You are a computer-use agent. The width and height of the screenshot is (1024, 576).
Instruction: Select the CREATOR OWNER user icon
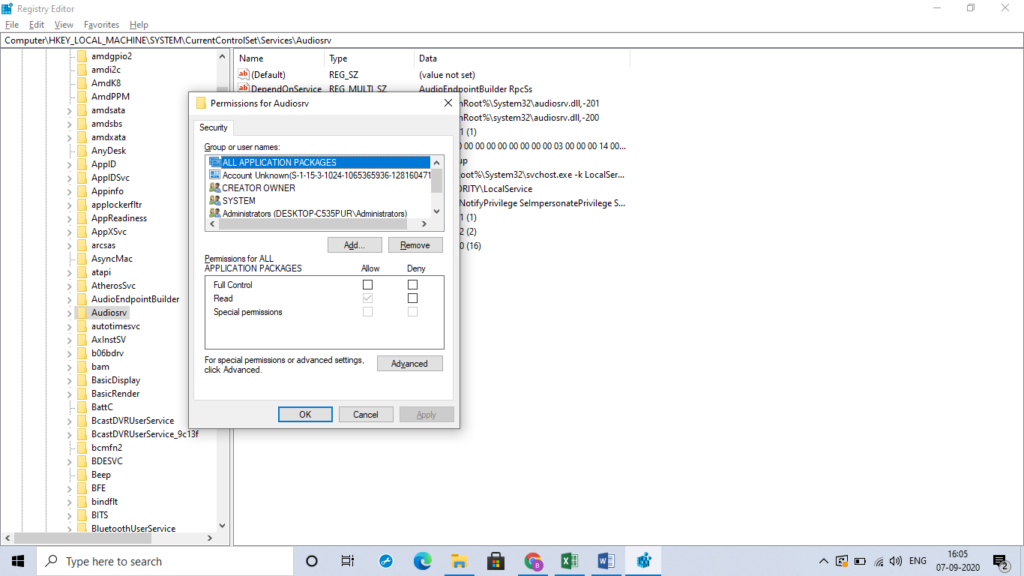(x=215, y=188)
